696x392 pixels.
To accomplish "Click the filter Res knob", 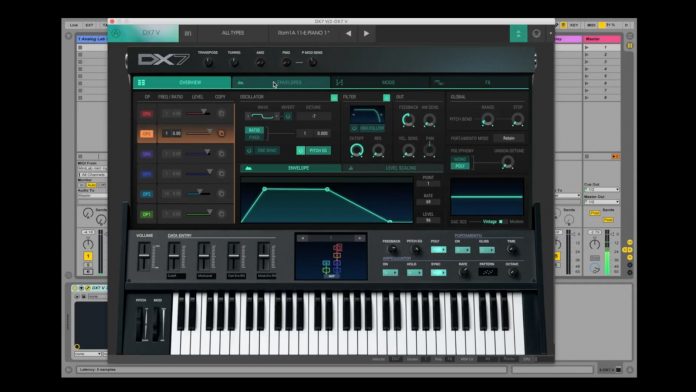I will click(x=378, y=151).
